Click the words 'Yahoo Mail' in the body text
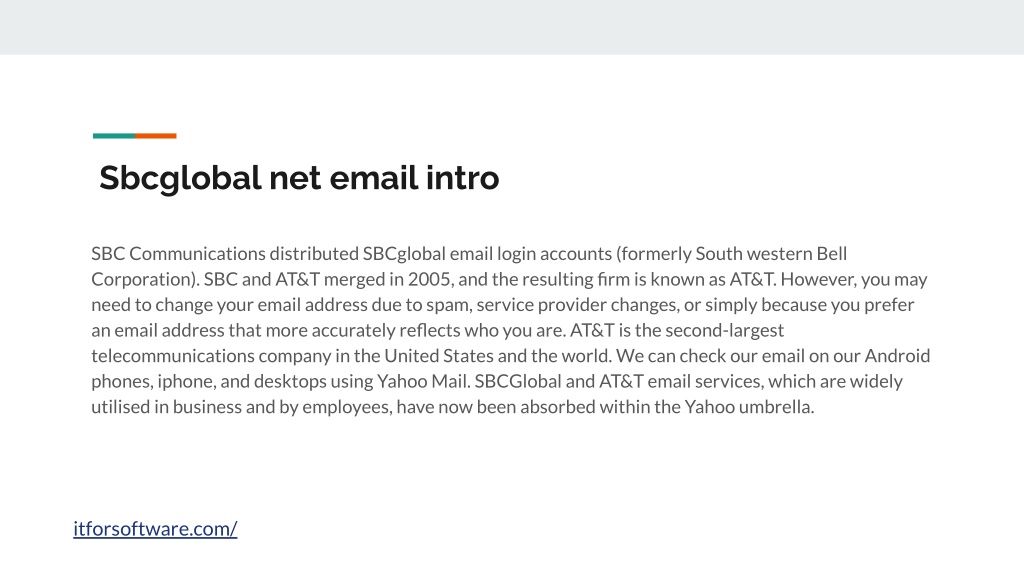The height and width of the screenshot is (576, 1024). (x=422, y=381)
